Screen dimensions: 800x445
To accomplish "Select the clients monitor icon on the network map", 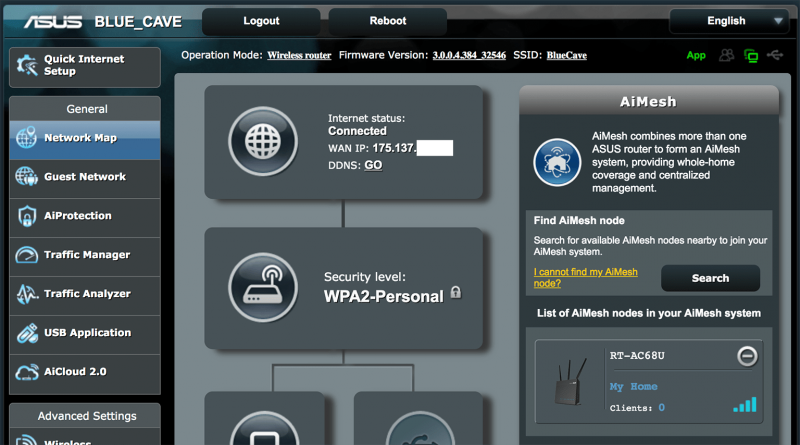I will click(x=264, y=429).
